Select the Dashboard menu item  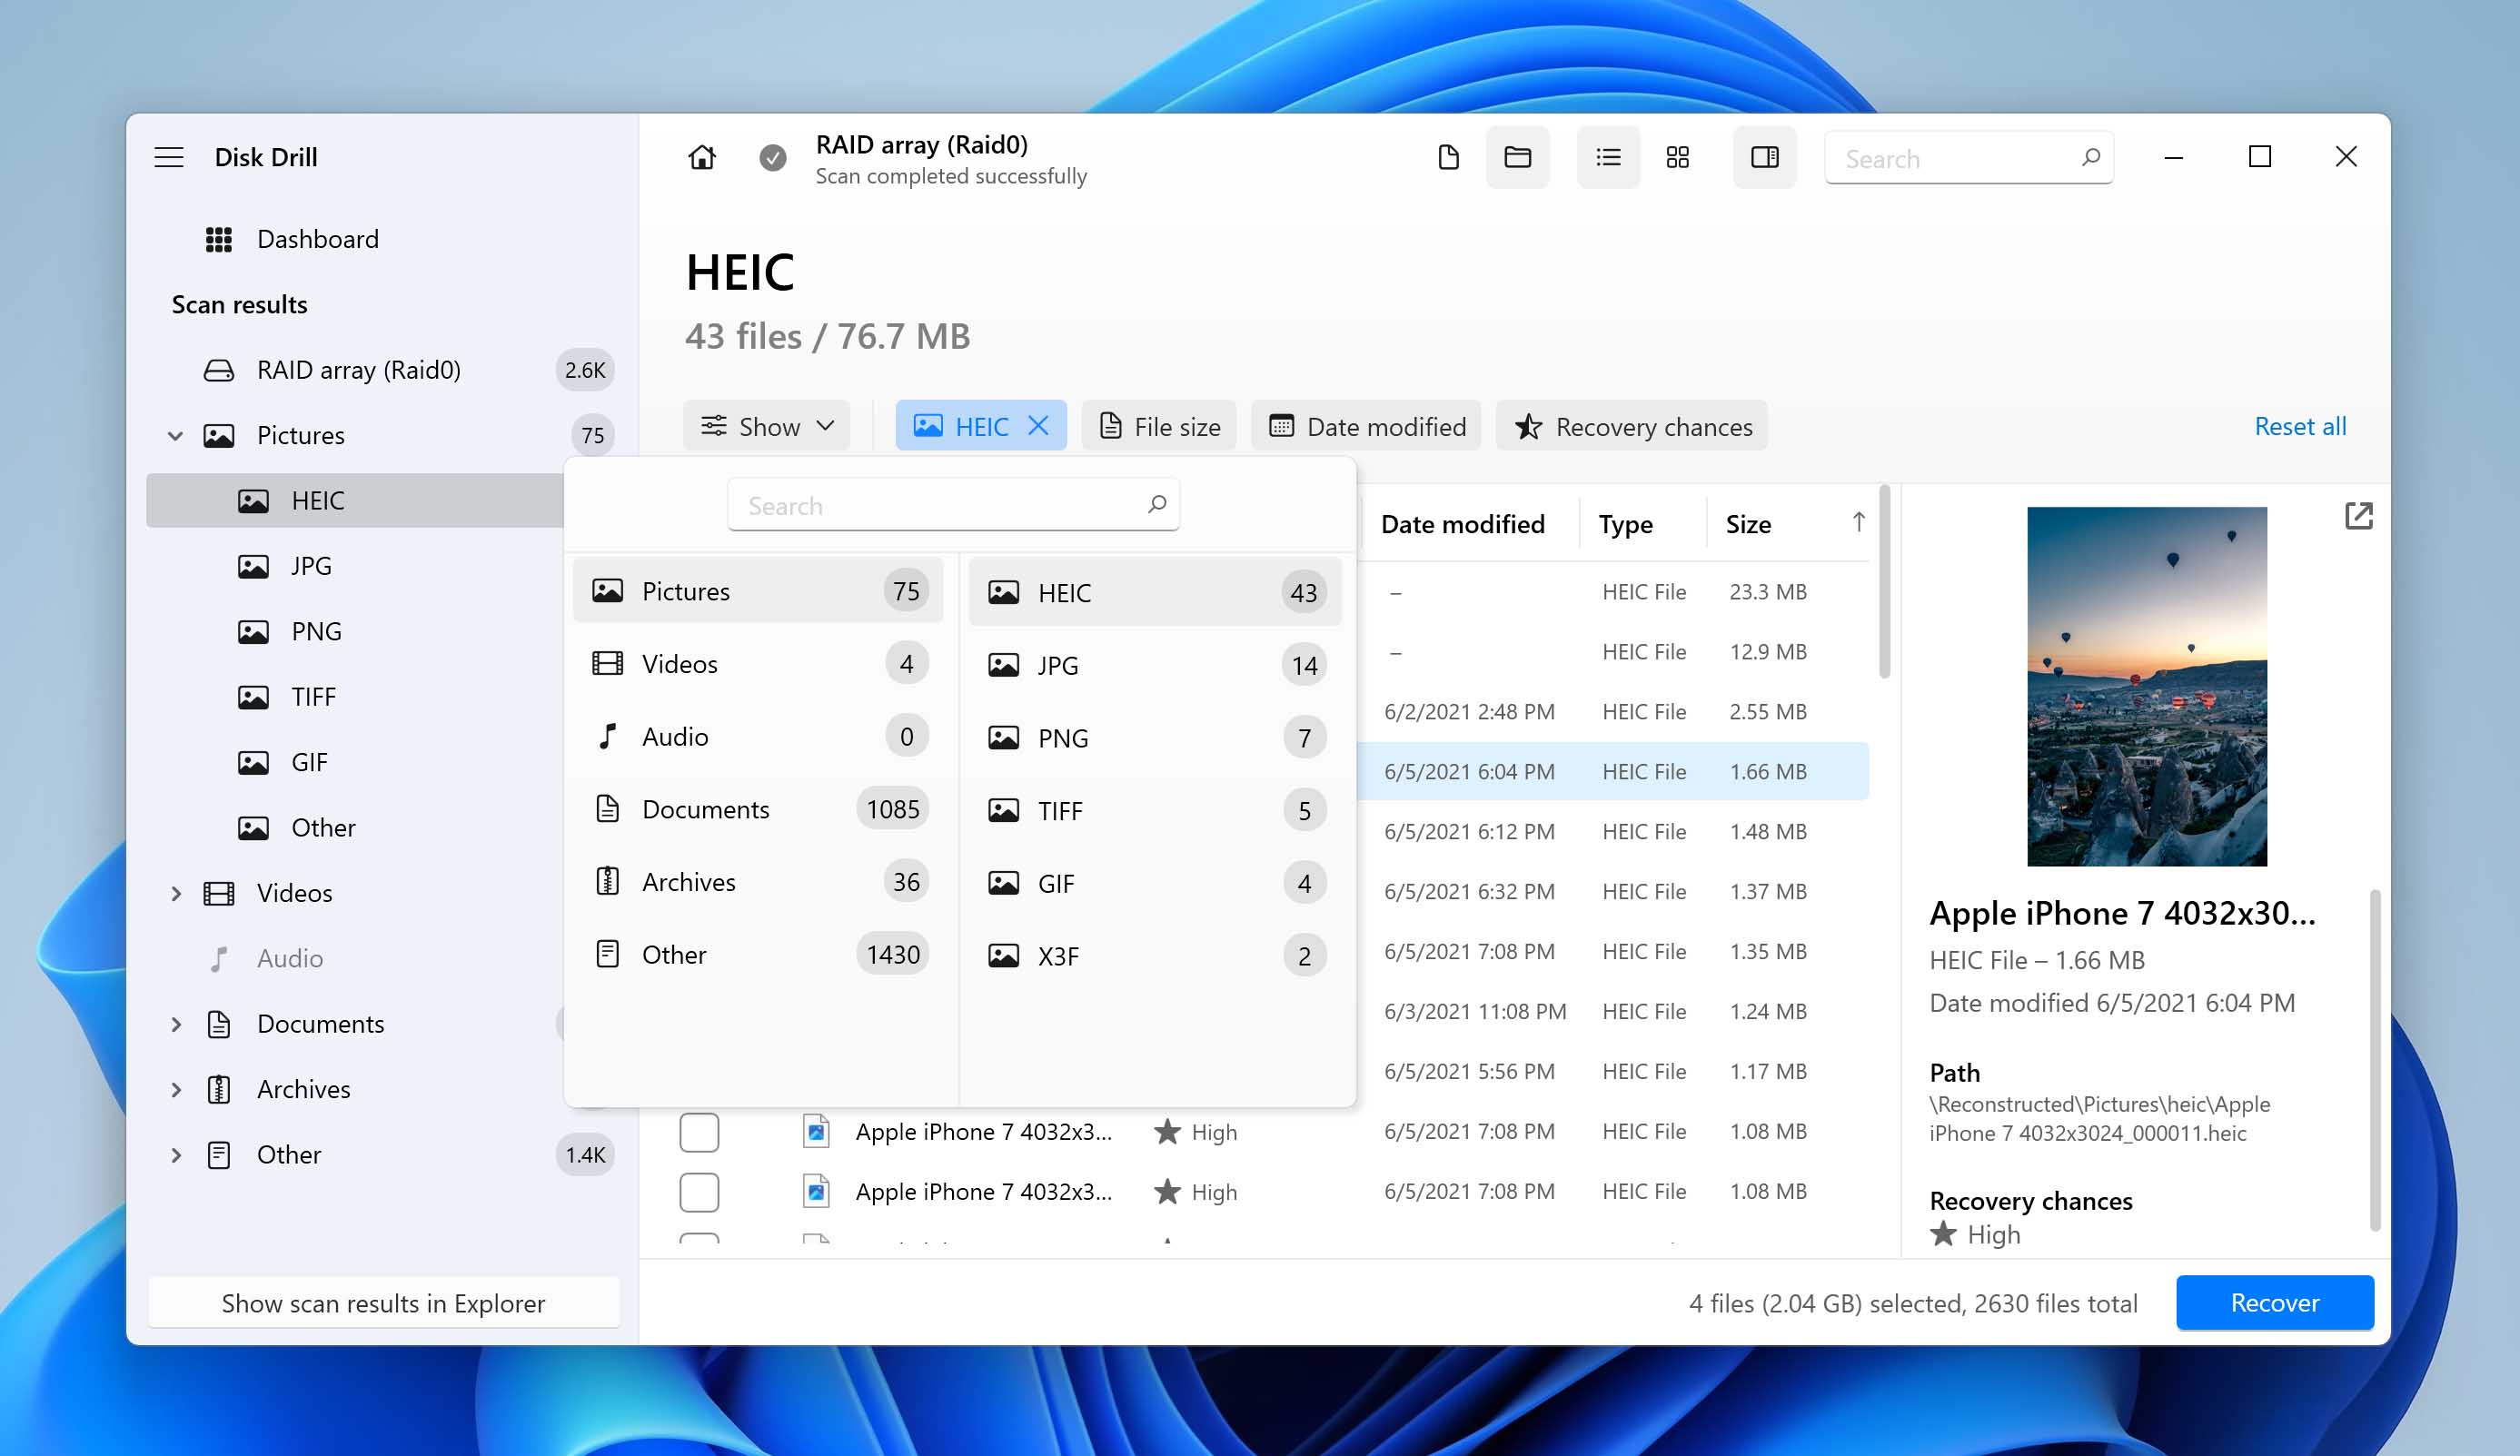(319, 237)
